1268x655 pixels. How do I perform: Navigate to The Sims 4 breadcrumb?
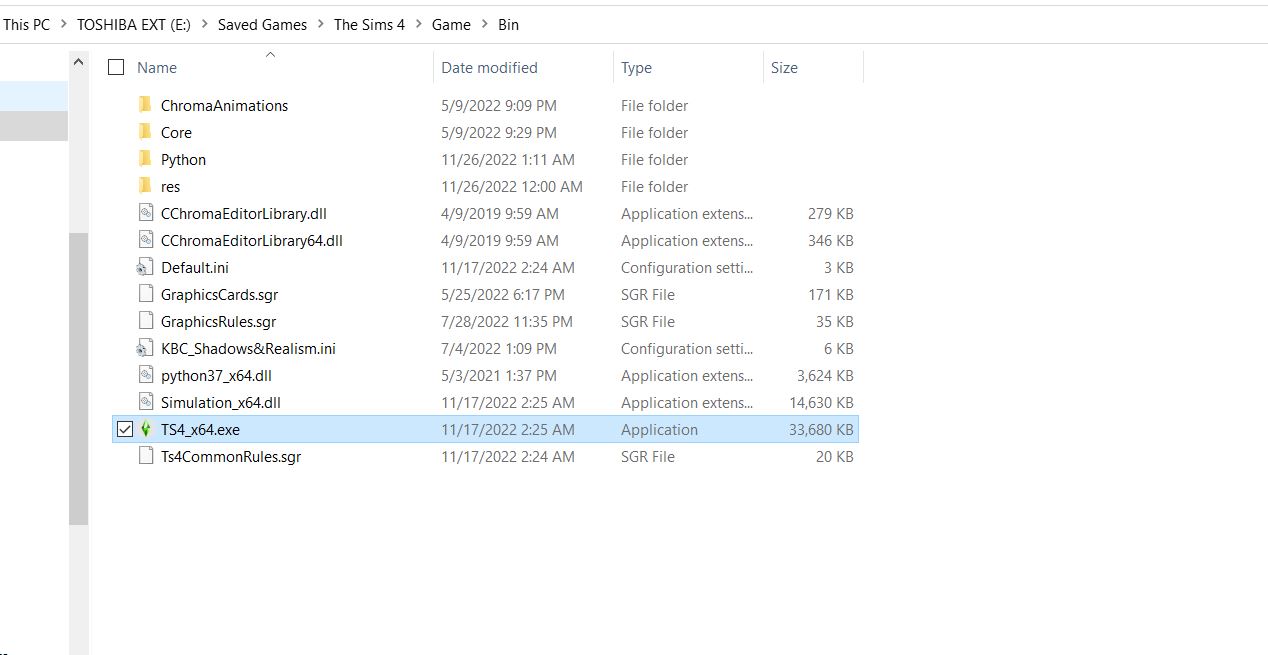click(x=370, y=24)
